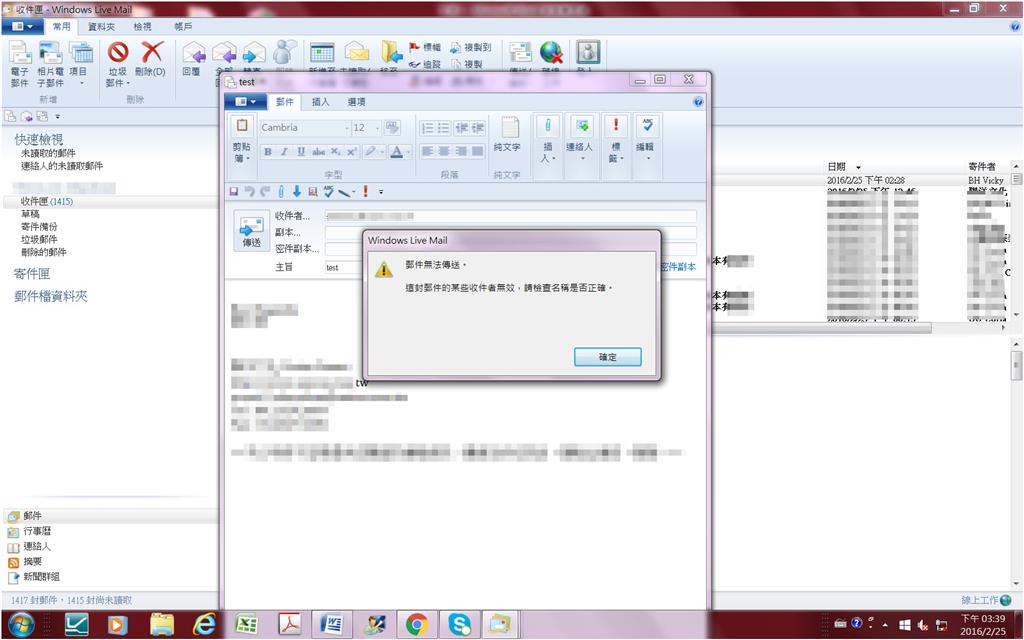The image size is (1024, 640).
Task: Switch to 檢視 tab in main window
Action: 142,27
